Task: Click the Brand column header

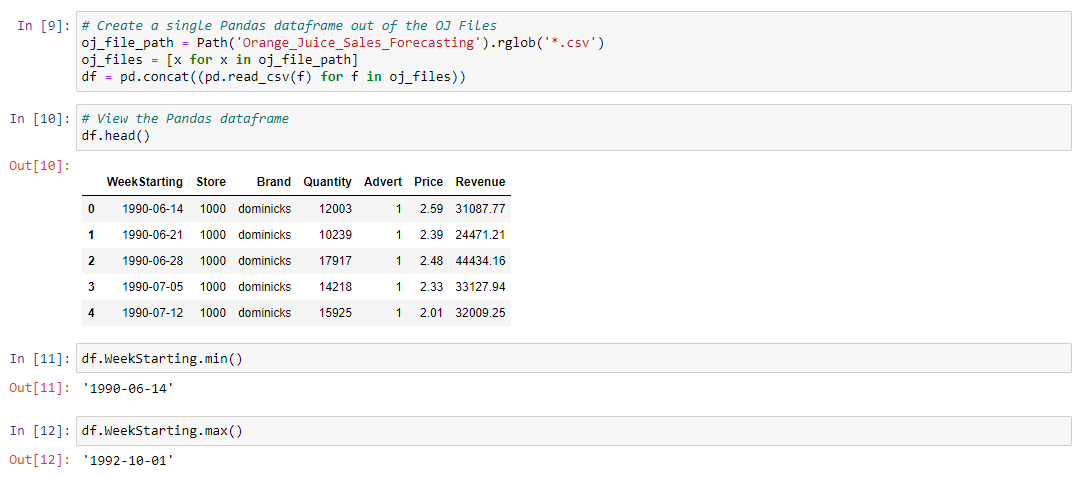Action: click(274, 182)
